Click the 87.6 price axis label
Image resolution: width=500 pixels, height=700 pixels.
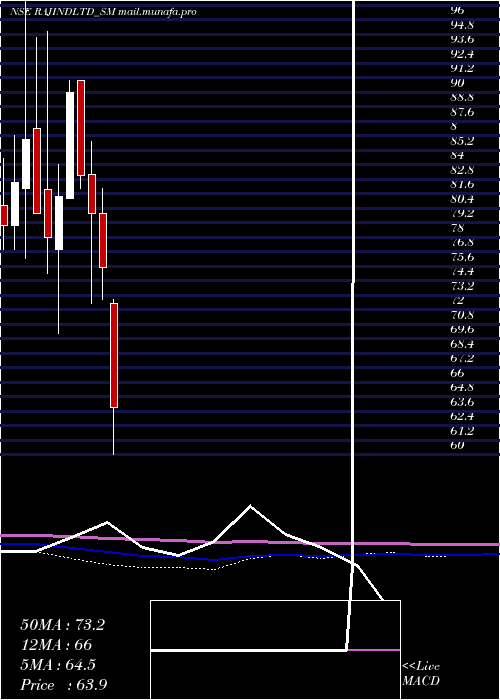pos(462,112)
